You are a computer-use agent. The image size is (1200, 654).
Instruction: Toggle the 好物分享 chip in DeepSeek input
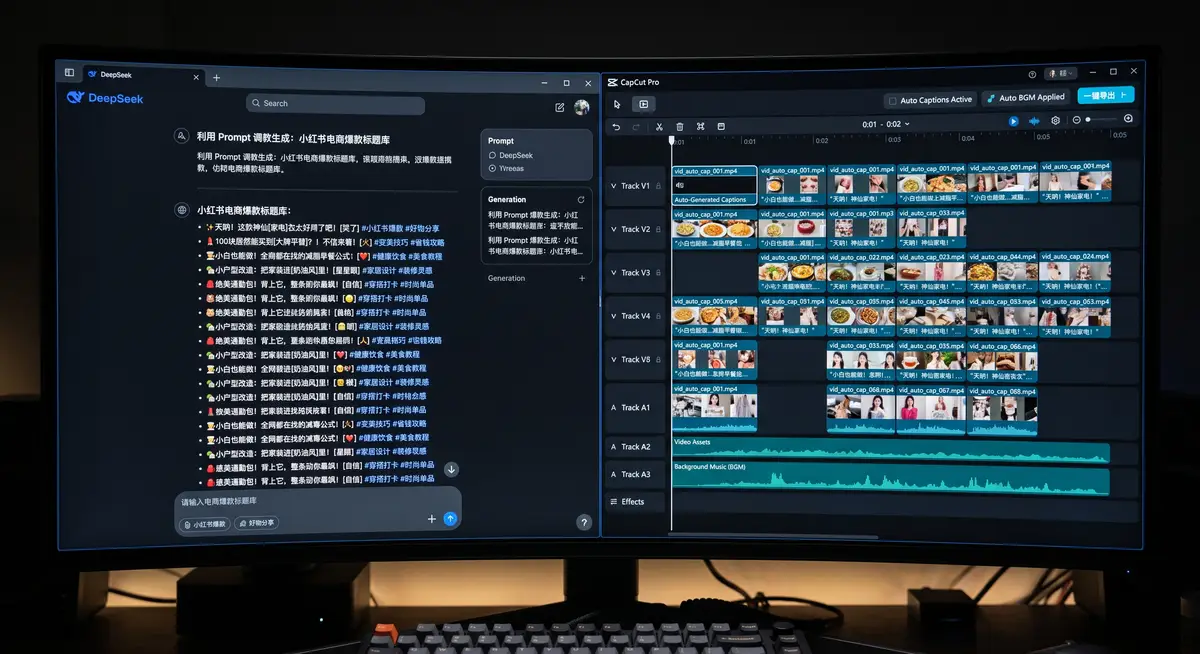[256, 523]
